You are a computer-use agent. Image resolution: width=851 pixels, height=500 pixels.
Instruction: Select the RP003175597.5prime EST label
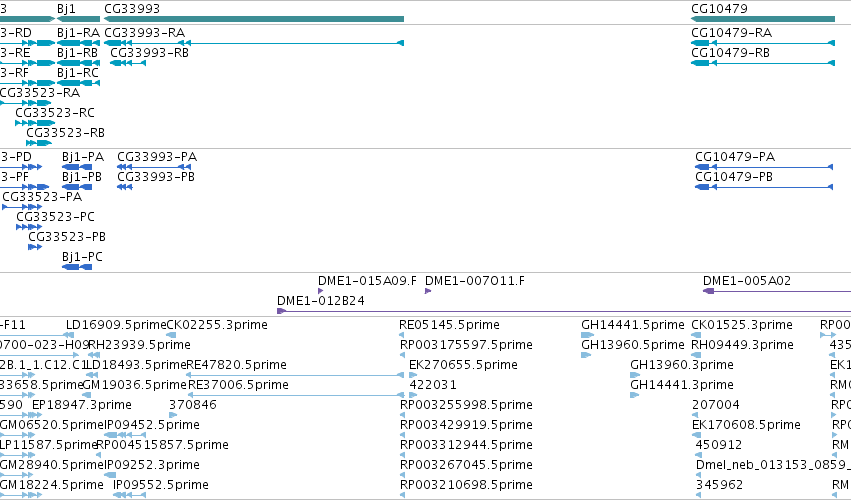point(466,345)
